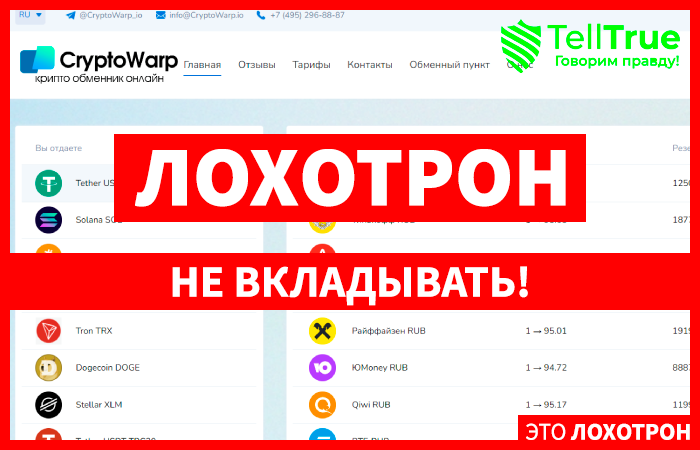Go to the Главная menu item
700x450 pixels.
coord(202,65)
